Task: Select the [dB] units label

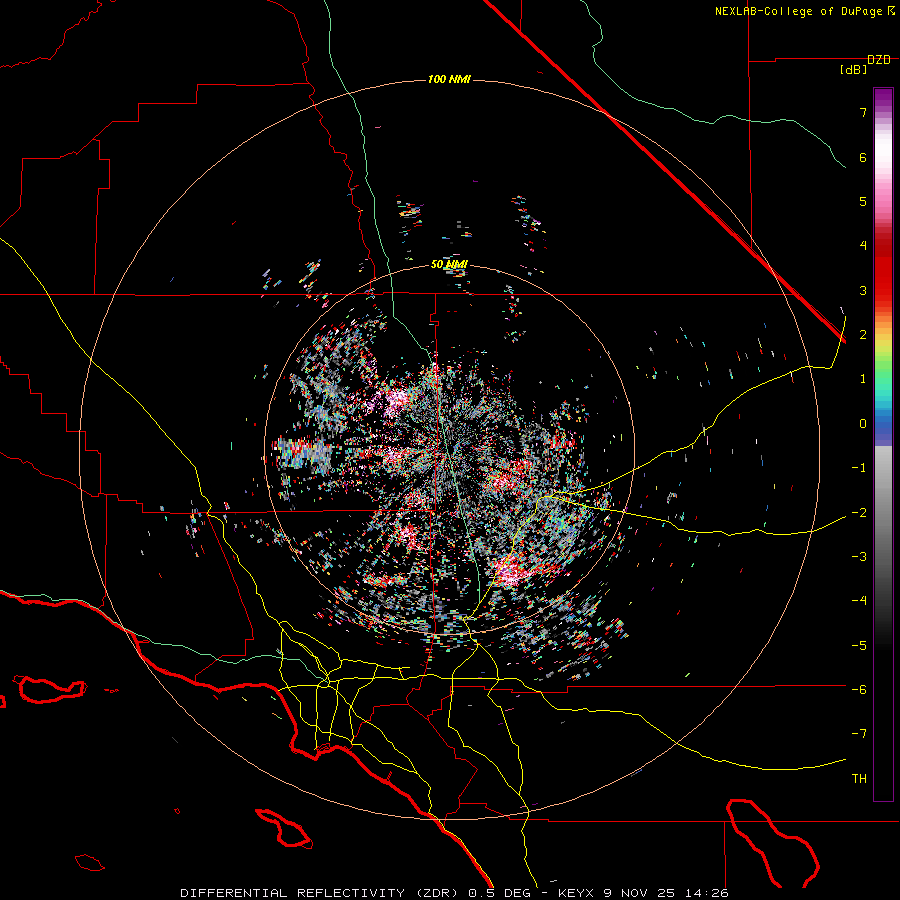Action: tap(854, 70)
